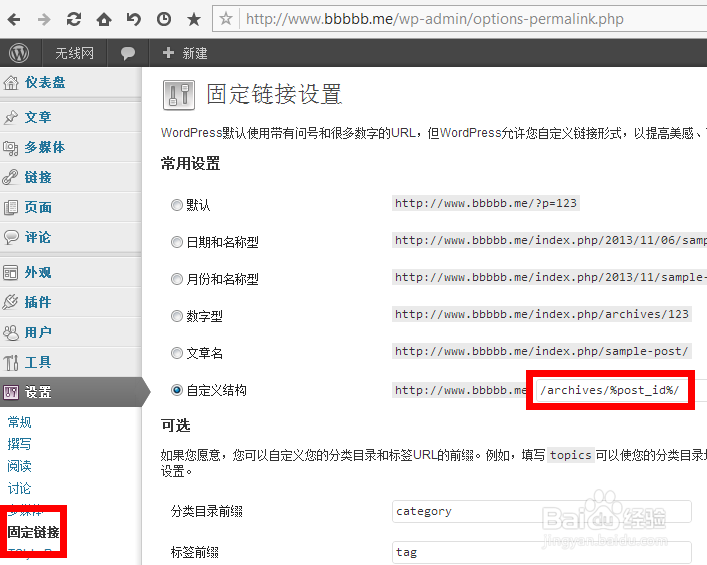The width and height of the screenshot is (707, 565).
Task: Open the WordPress logo menu
Action: coord(19,53)
